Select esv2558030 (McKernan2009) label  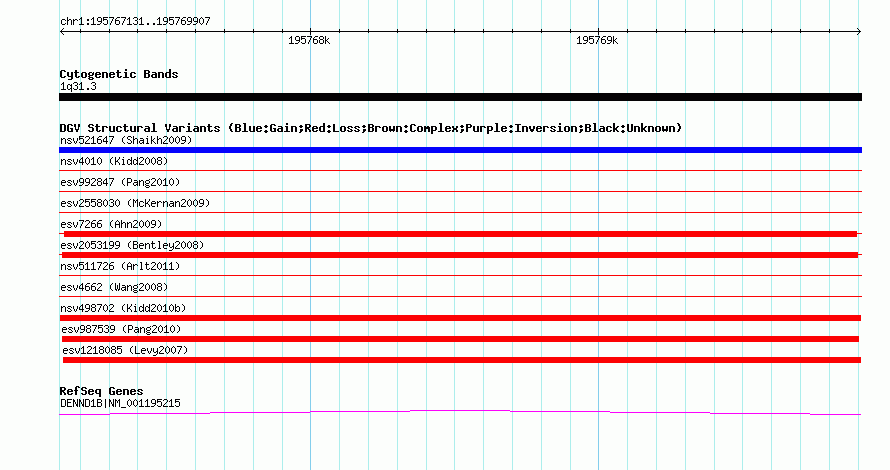(135, 203)
